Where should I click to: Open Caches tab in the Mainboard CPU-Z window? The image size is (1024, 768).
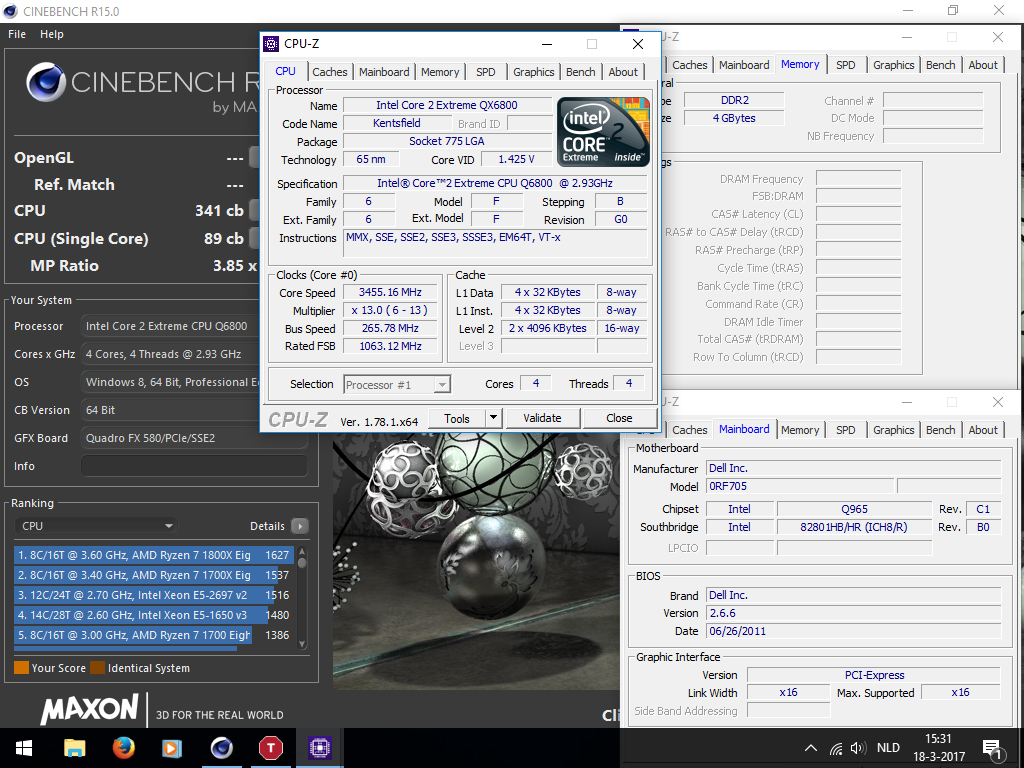pyautogui.click(x=690, y=430)
